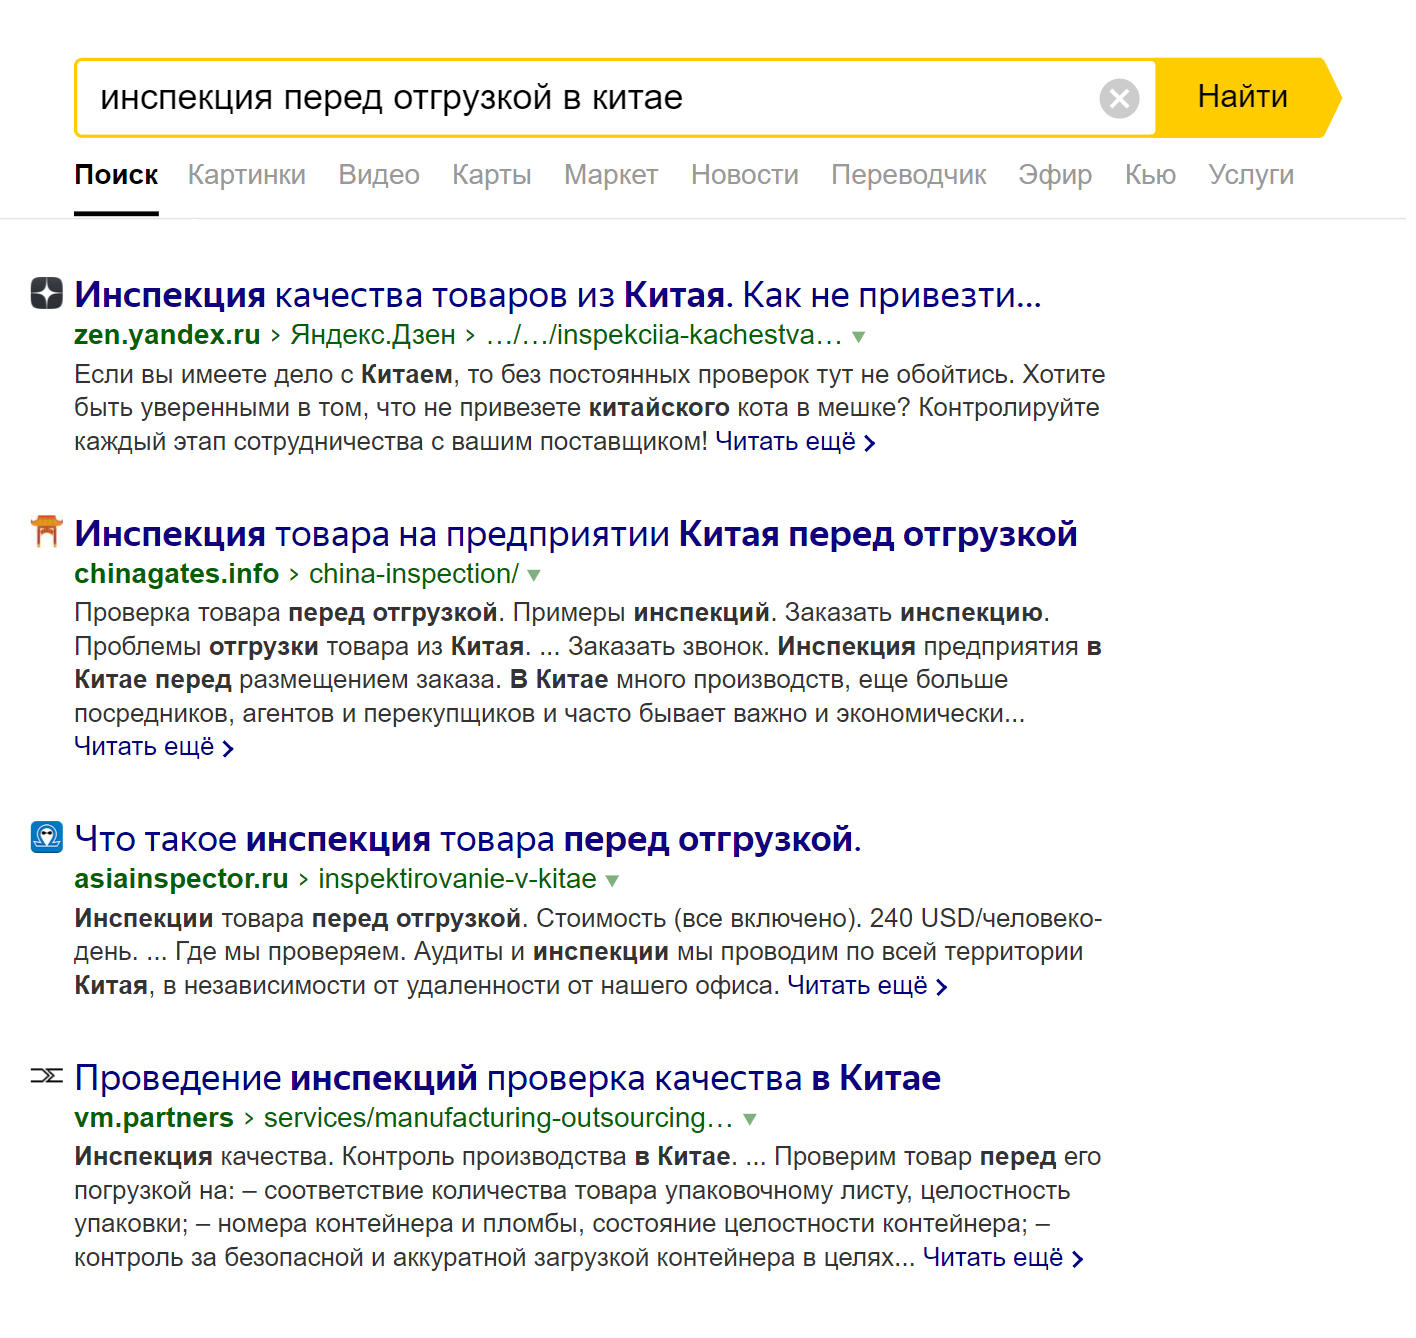Click snippet text 'Проверка товара перед отгрузкой. Примеры инспекций'
This screenshot has width=1416, height=1338.
422,613
